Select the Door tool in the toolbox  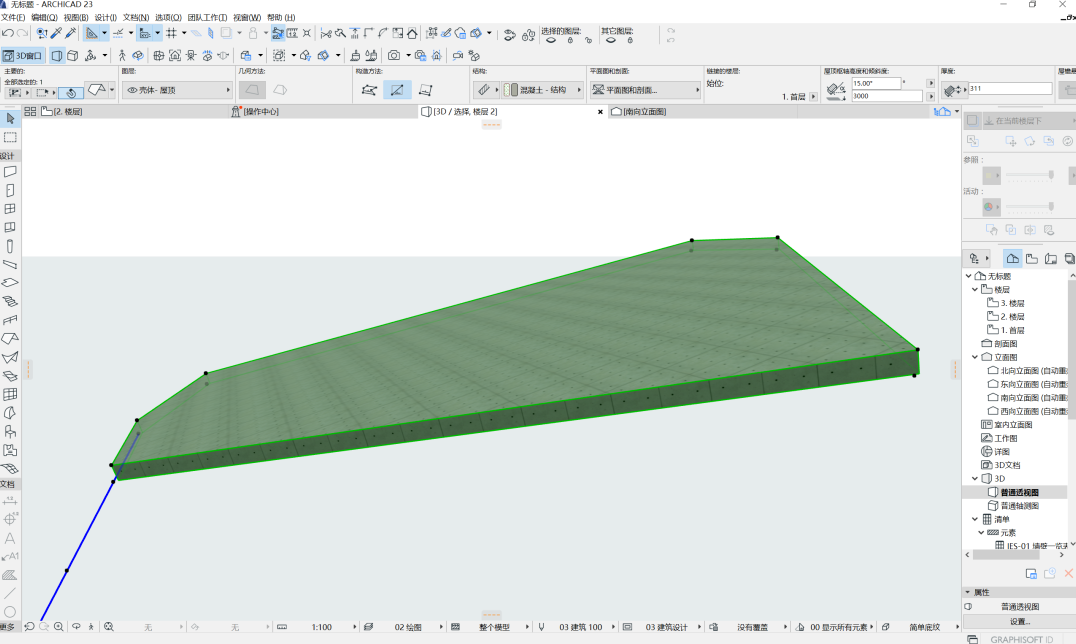(x=10, y=190)
